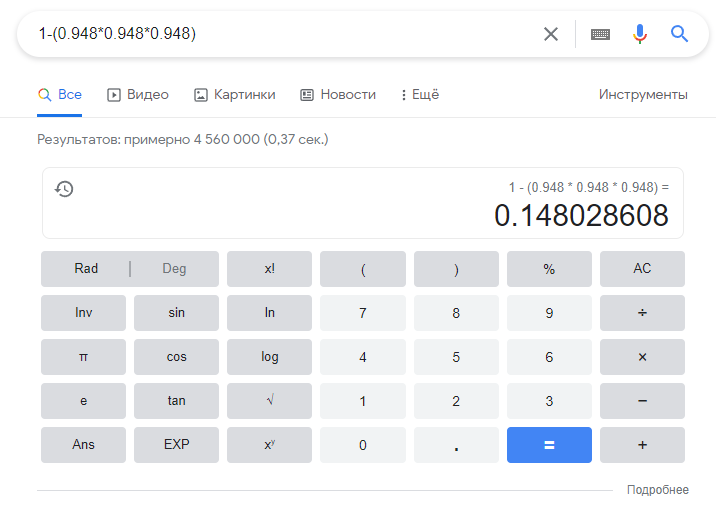Click the sin function key

[176, 313]
